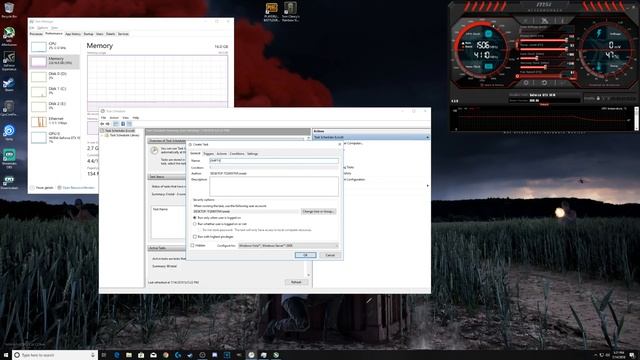Image resolution: width=640 pixels, height=360 pixels.
Task: Click Afterburner settings gear icon
Action: click(x=526, y=82)
